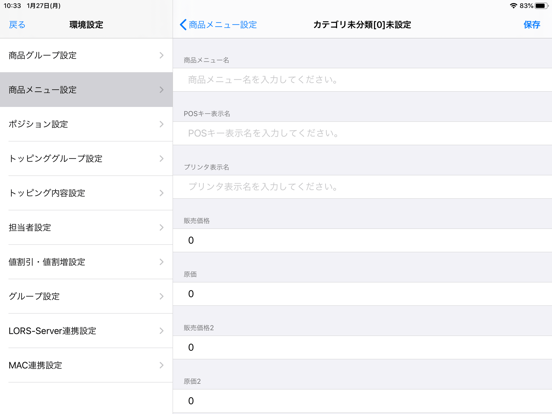
Task: Expand chevron on グループ設定 row
Action: [161, 296]
